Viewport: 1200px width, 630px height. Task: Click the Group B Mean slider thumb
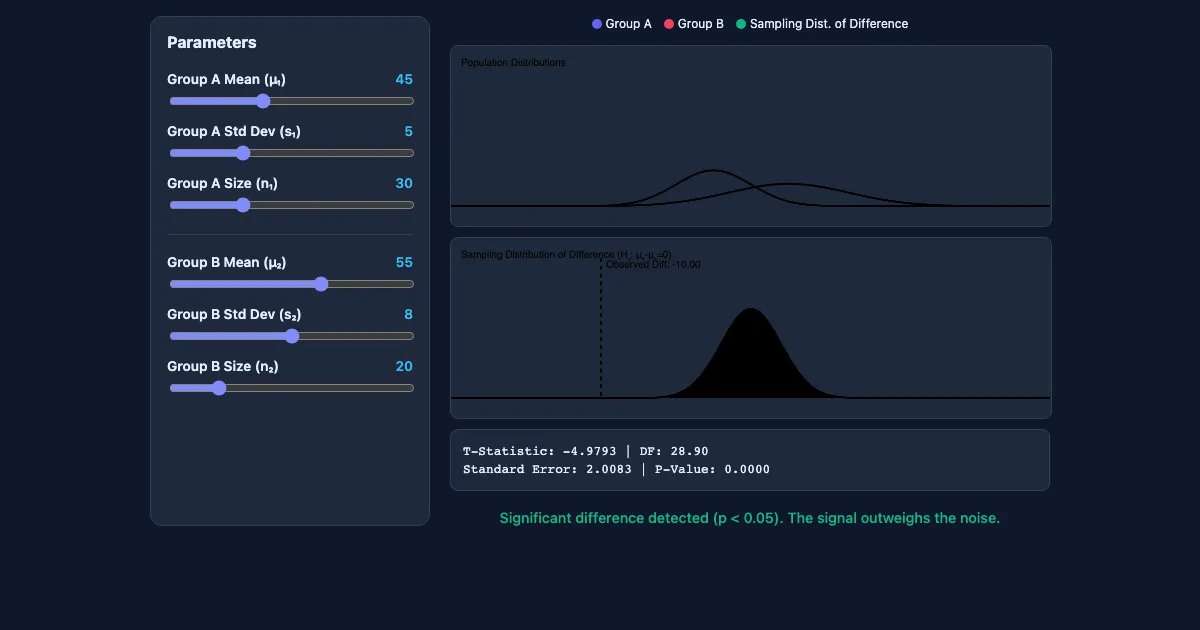click(321, 284)
